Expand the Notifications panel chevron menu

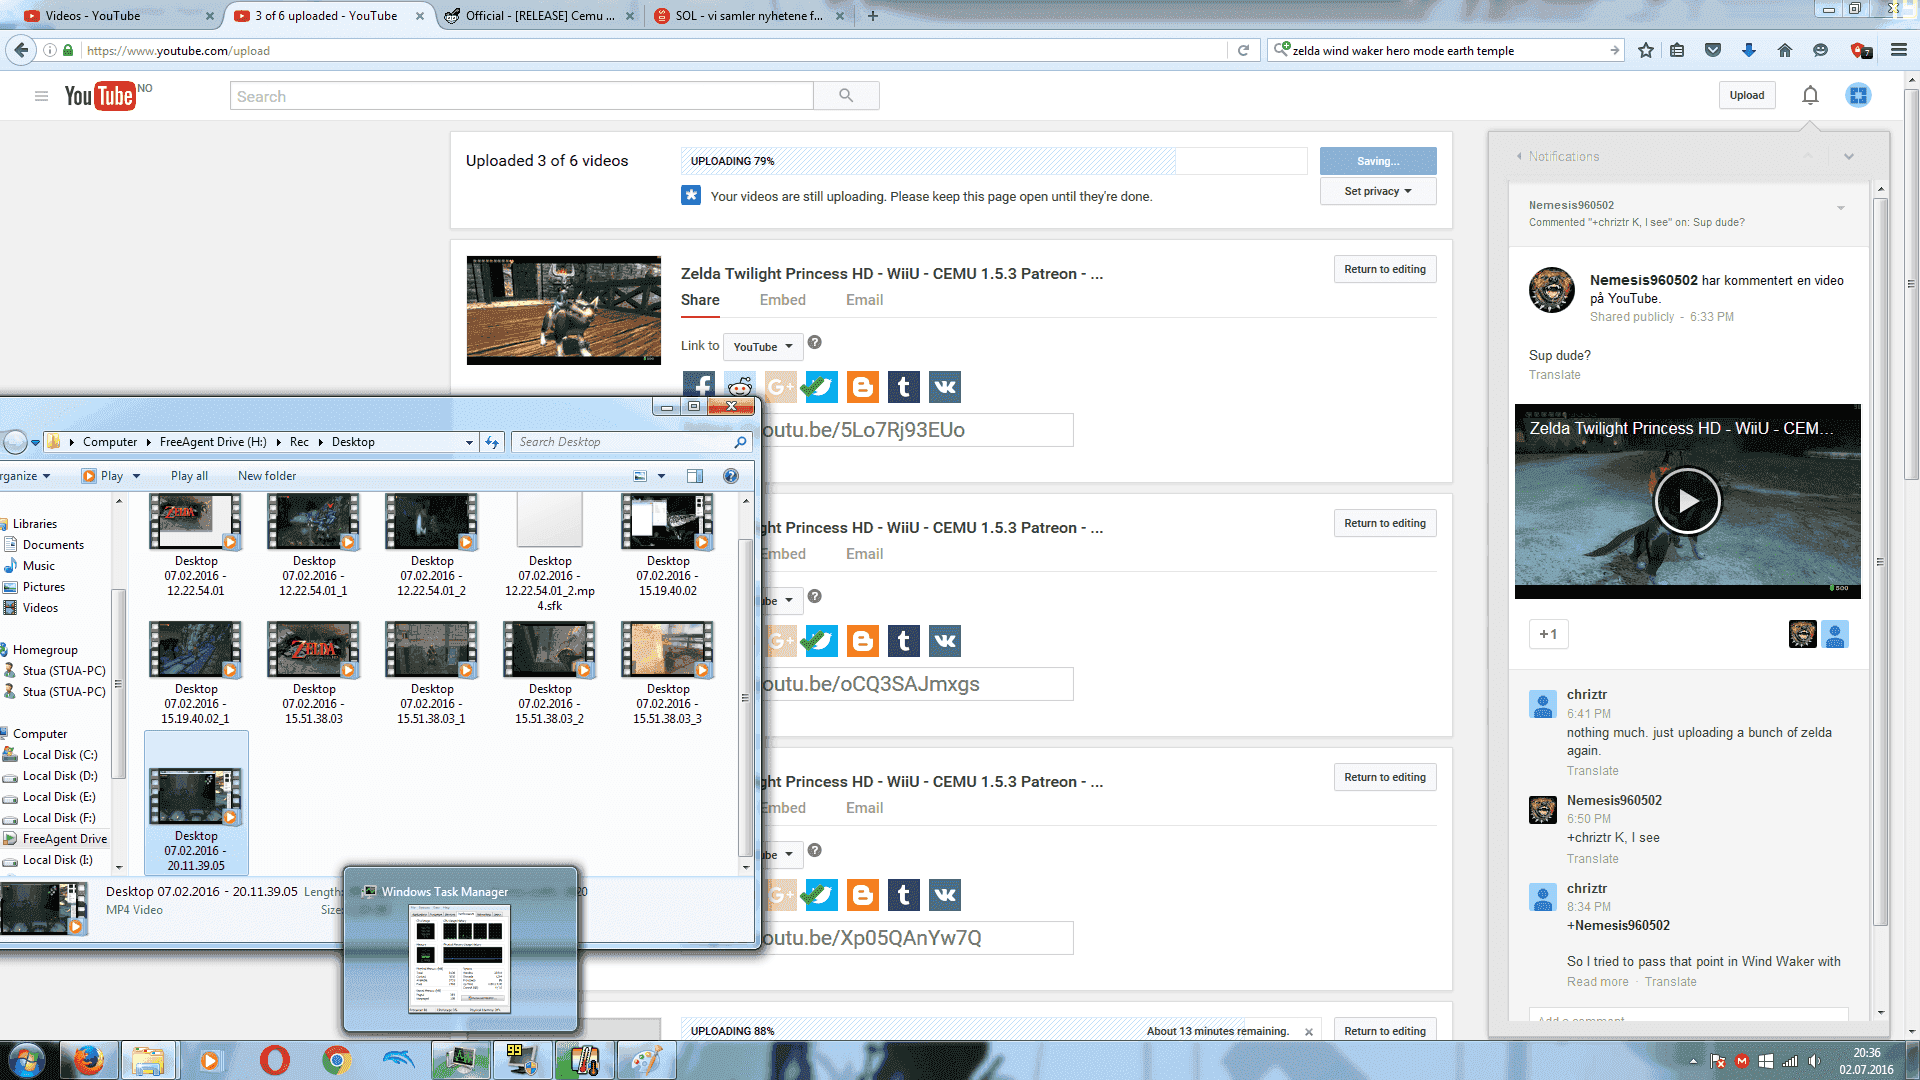point(1849,157)
